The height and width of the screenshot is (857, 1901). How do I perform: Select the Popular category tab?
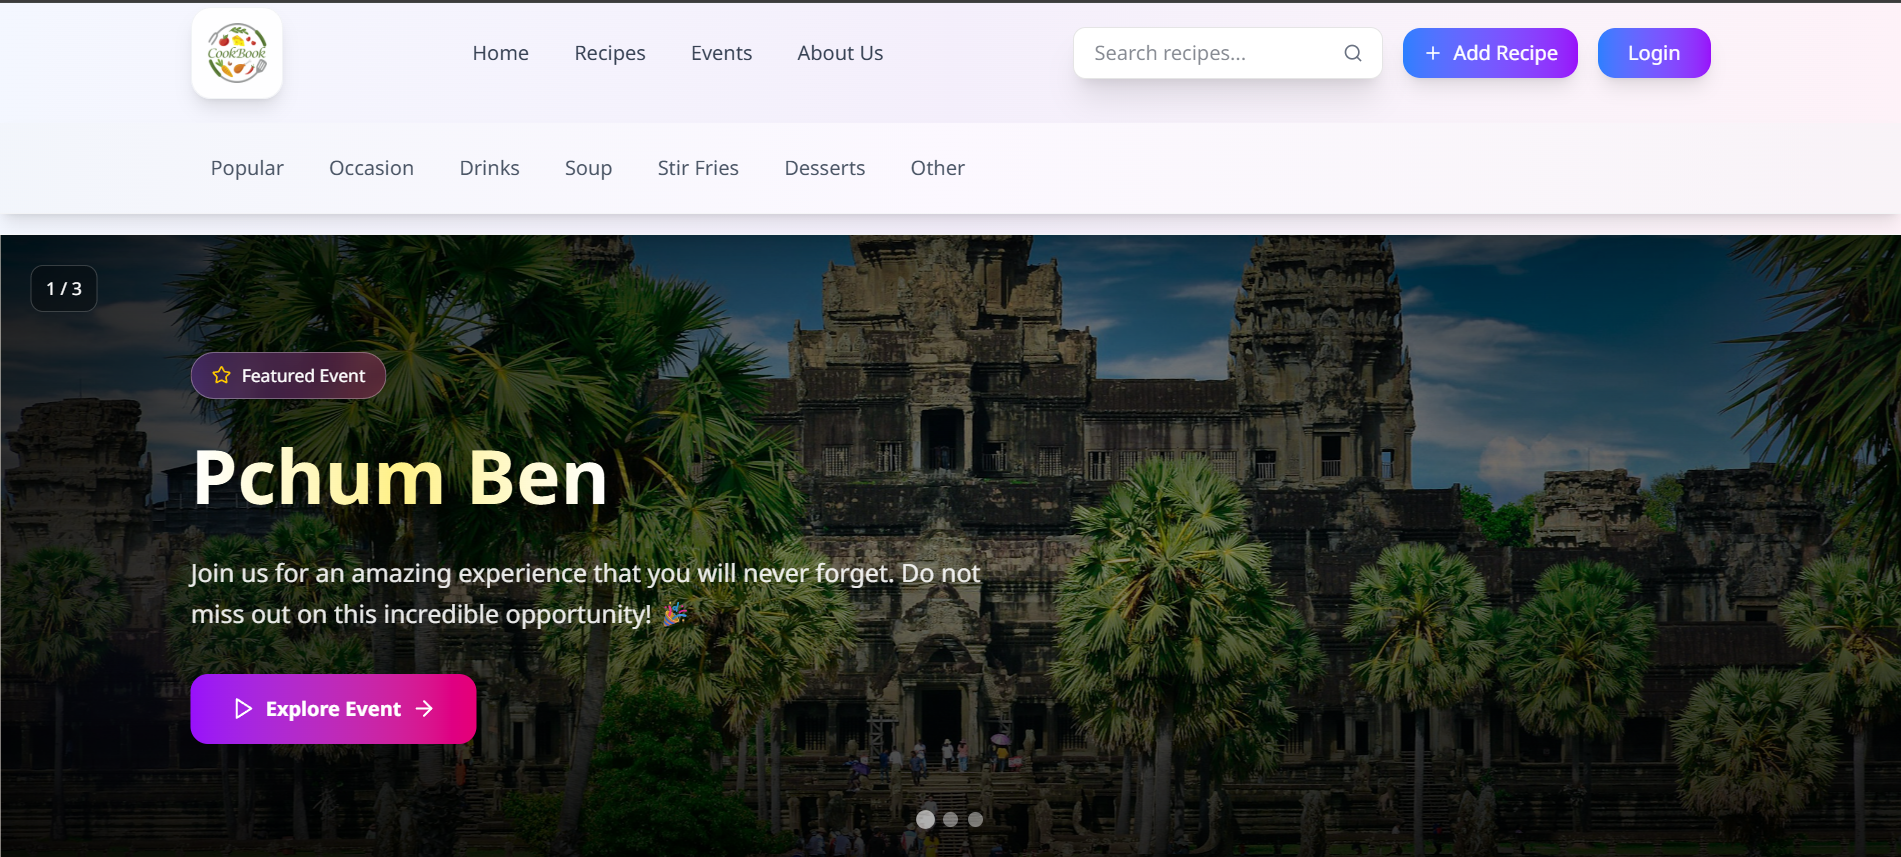tap(247, 168)
